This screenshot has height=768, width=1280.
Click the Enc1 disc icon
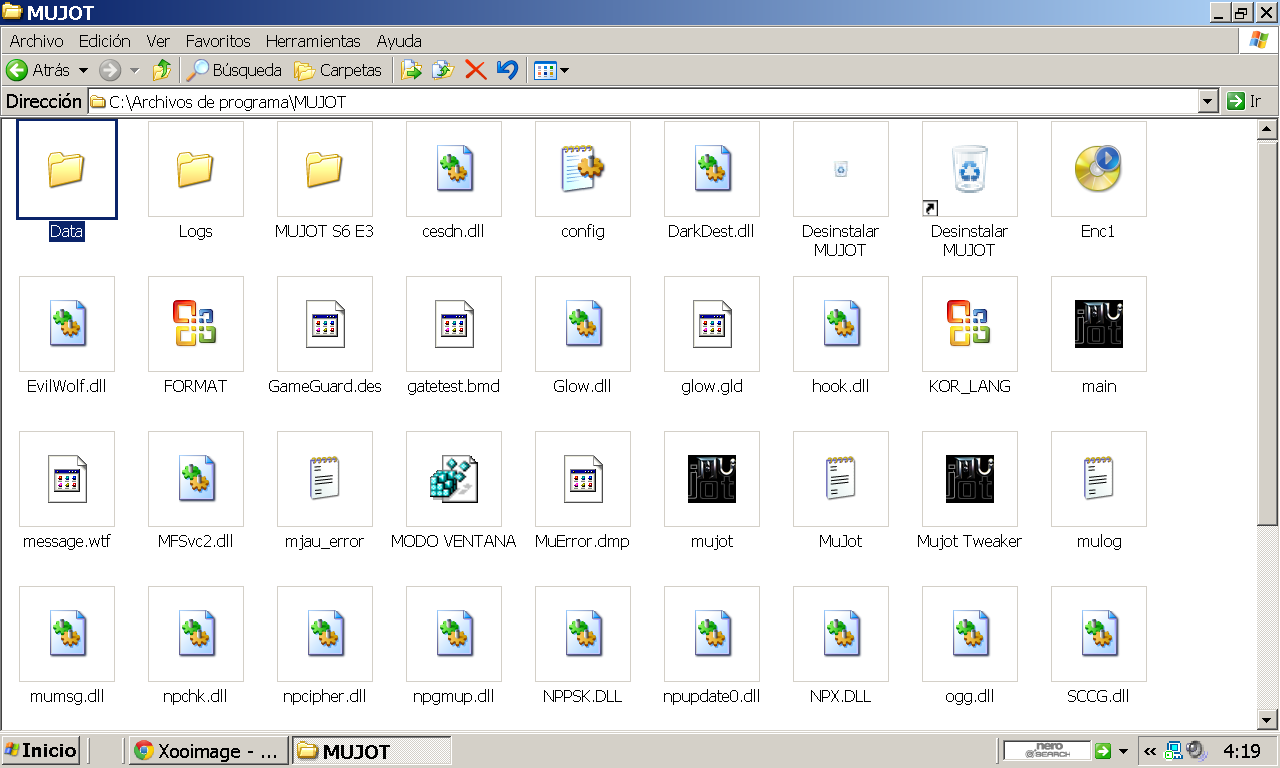click(1098, 169)
